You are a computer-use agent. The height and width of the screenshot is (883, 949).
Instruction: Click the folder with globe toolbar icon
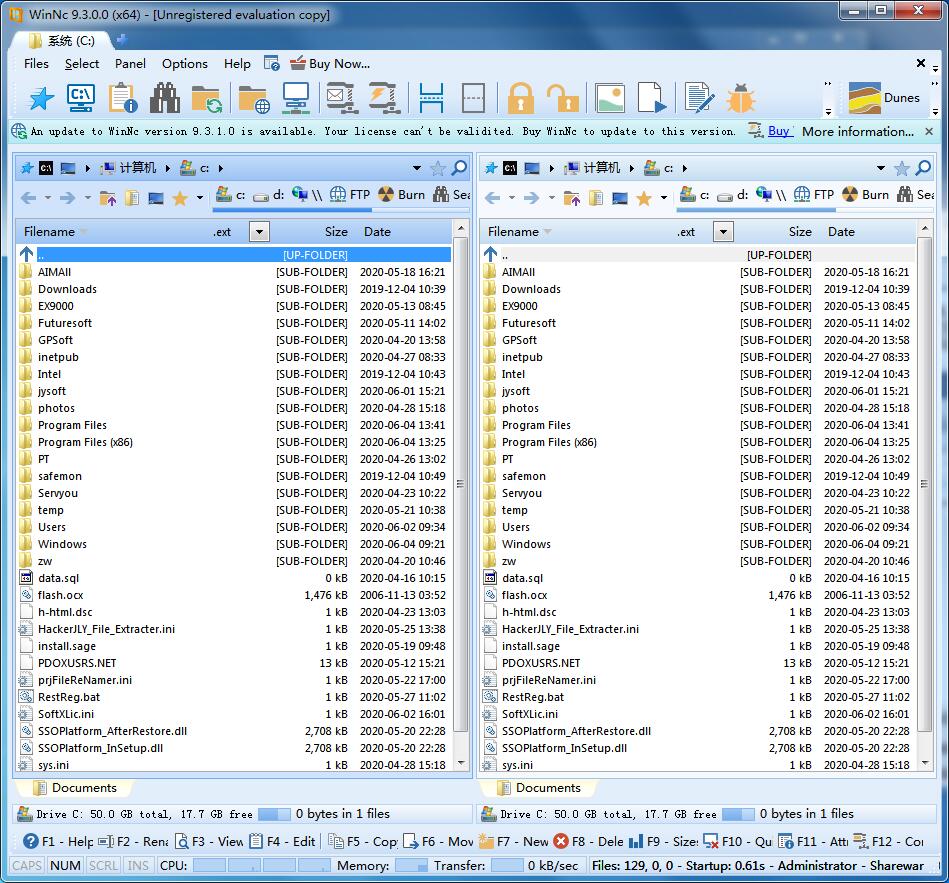pyautogui.click(x=253, y=98)
